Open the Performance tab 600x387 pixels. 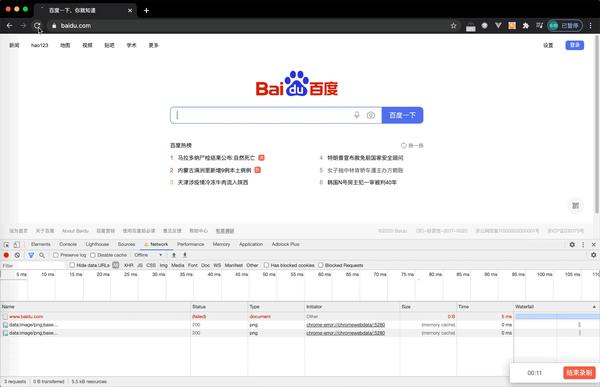[x=191, y=244]
